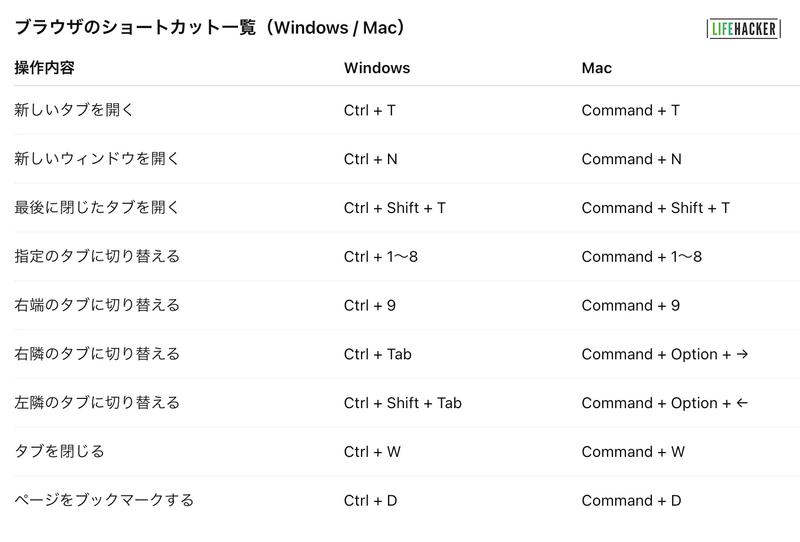This screenshot has width=800, height=542.
Task: Click the Ctrl + T shortcut cell
Action: (370, 110)
